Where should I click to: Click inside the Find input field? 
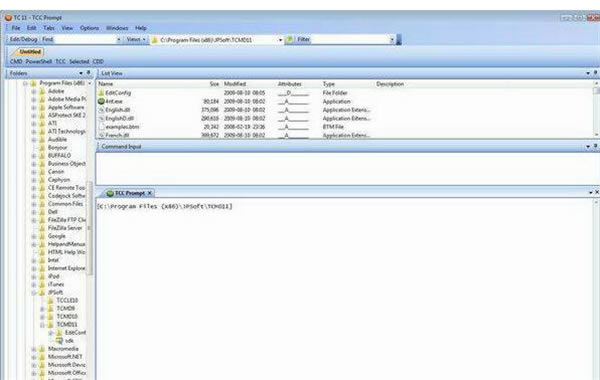(85, 39)
